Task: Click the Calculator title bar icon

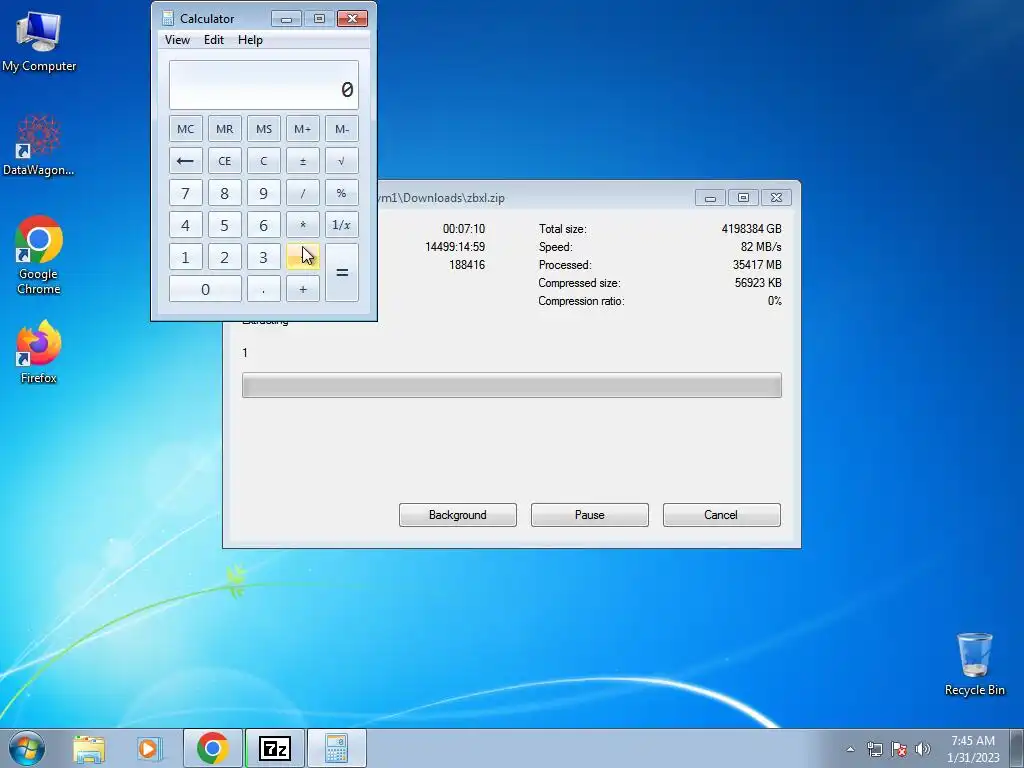Action: (x=168, y=18)
